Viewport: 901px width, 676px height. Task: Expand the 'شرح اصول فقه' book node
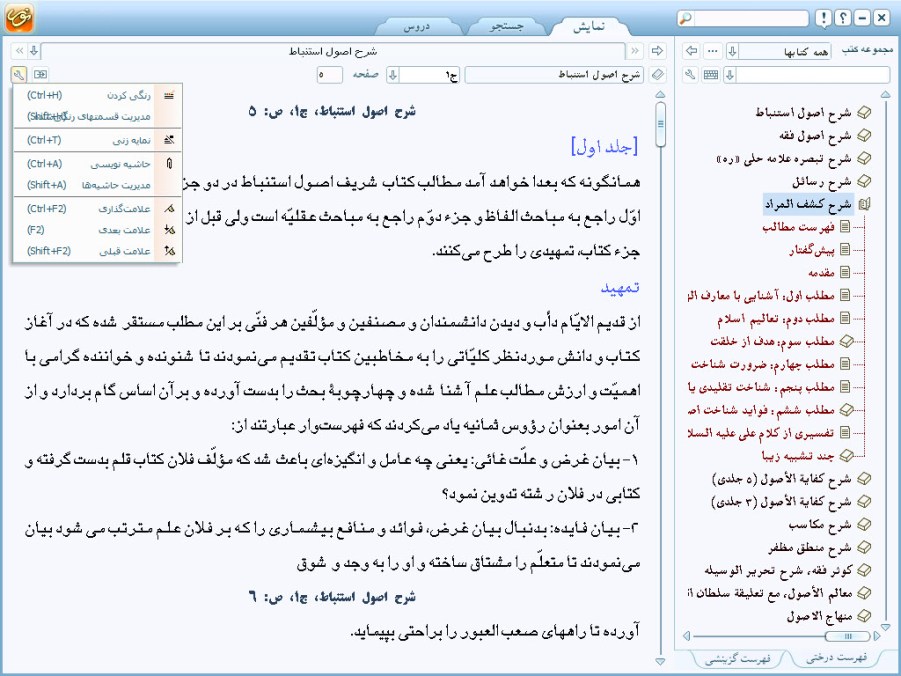[x=864, y=135]
